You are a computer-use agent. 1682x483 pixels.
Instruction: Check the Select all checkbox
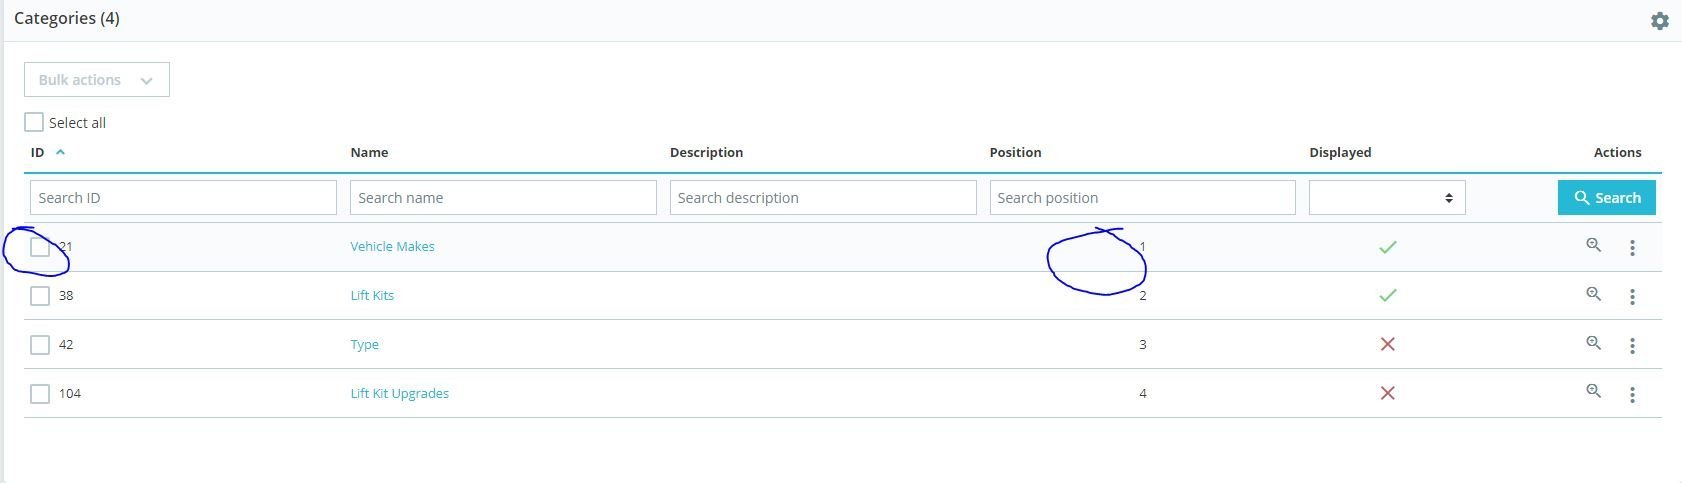tap(34, 122)
